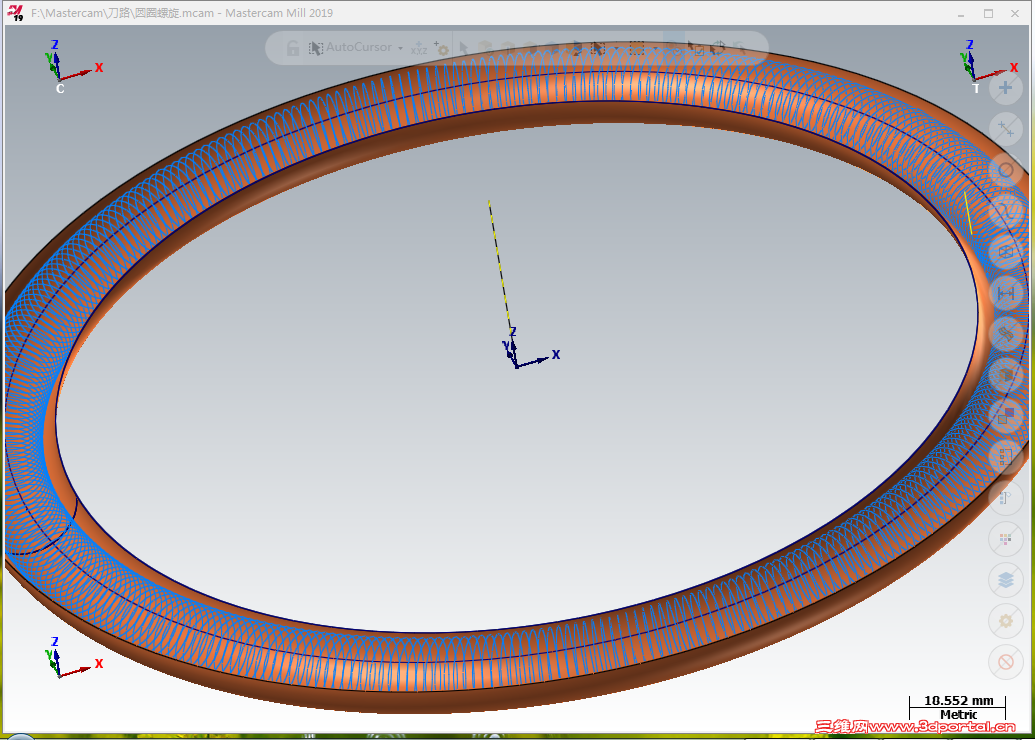Click the third solid cube selection icon

tap(529, 48)
